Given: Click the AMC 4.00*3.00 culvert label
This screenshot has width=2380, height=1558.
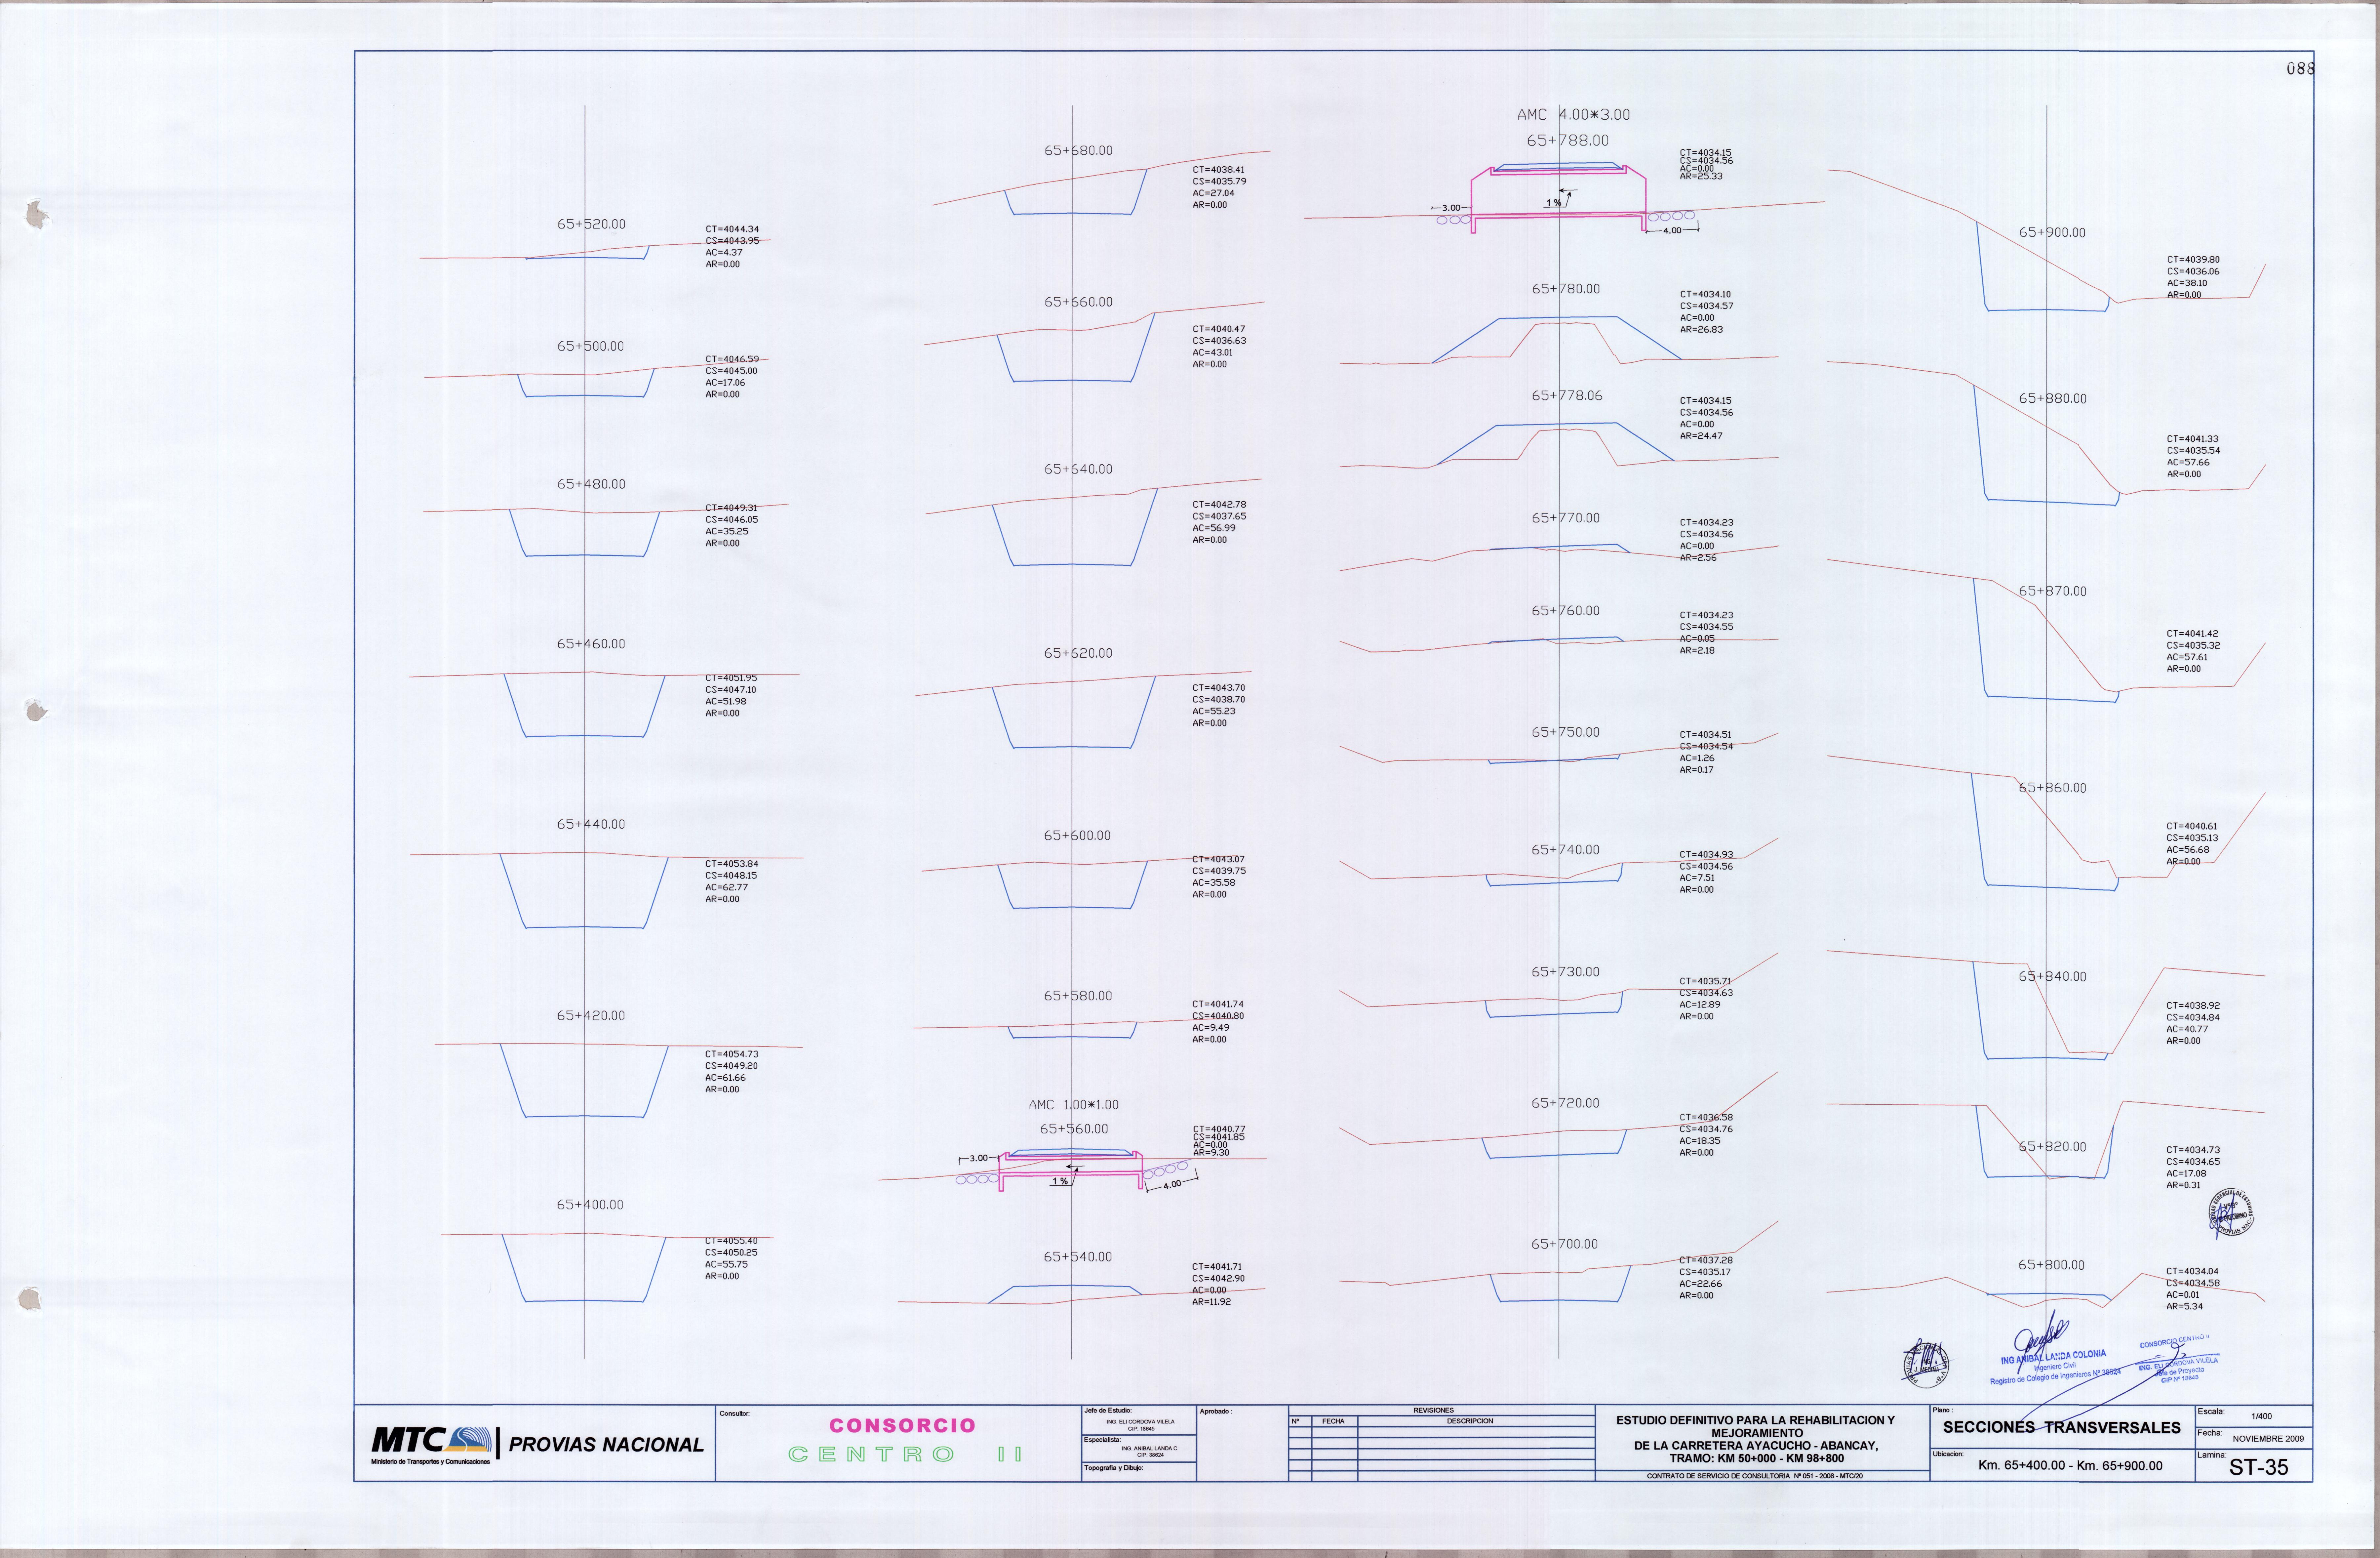Looking at the screenshot, I should 1574,115.
